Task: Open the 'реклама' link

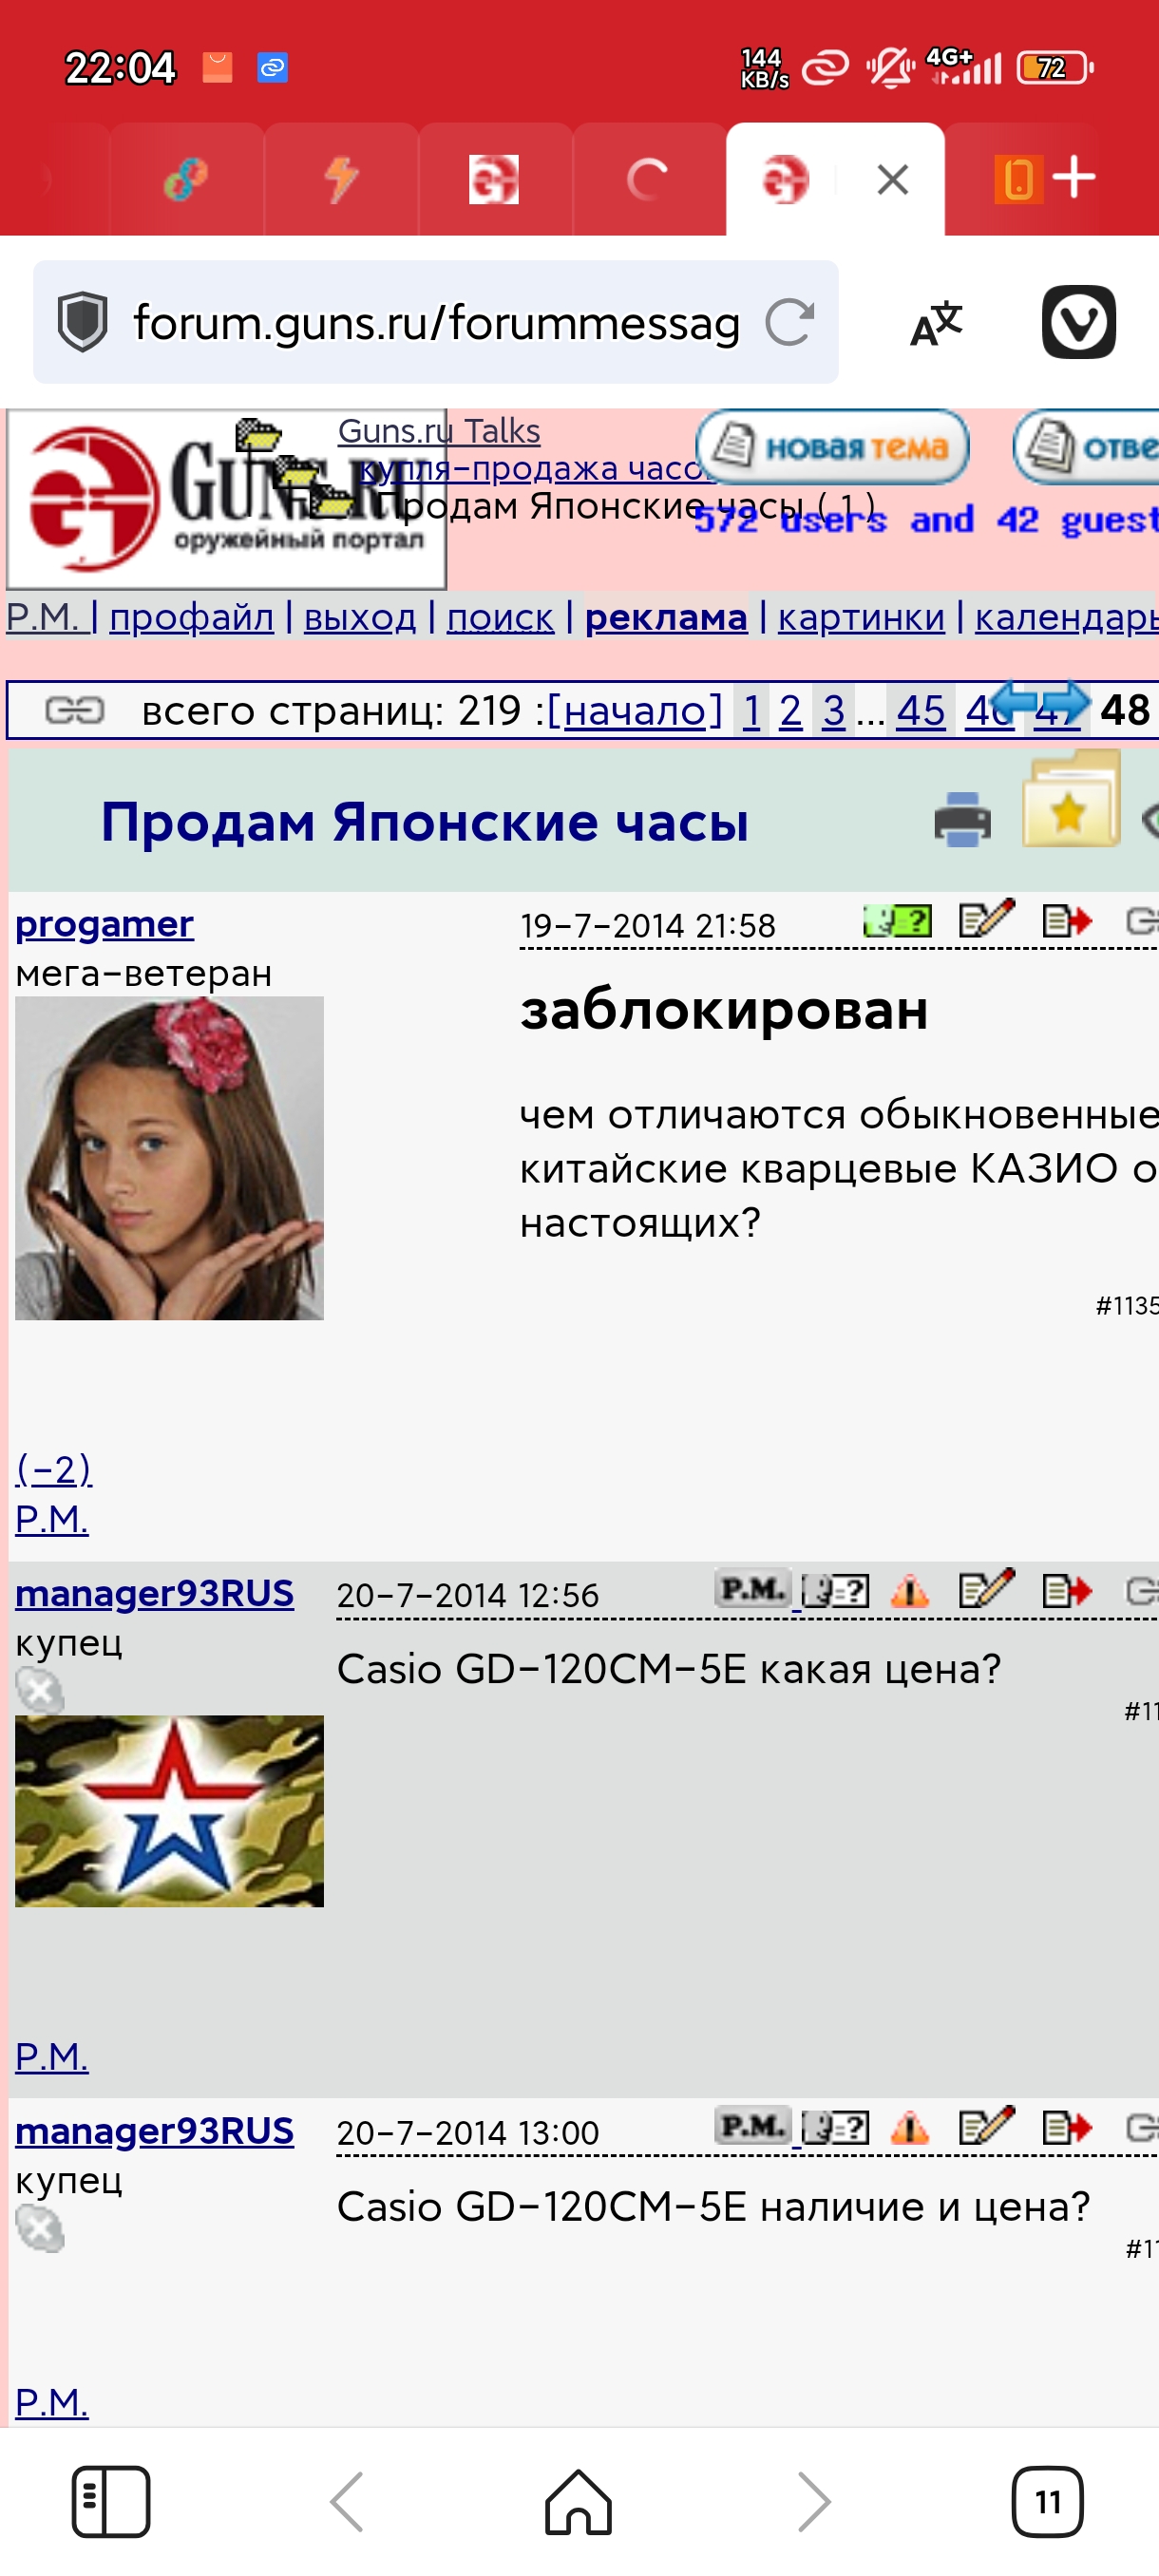Action: point(666,617)
